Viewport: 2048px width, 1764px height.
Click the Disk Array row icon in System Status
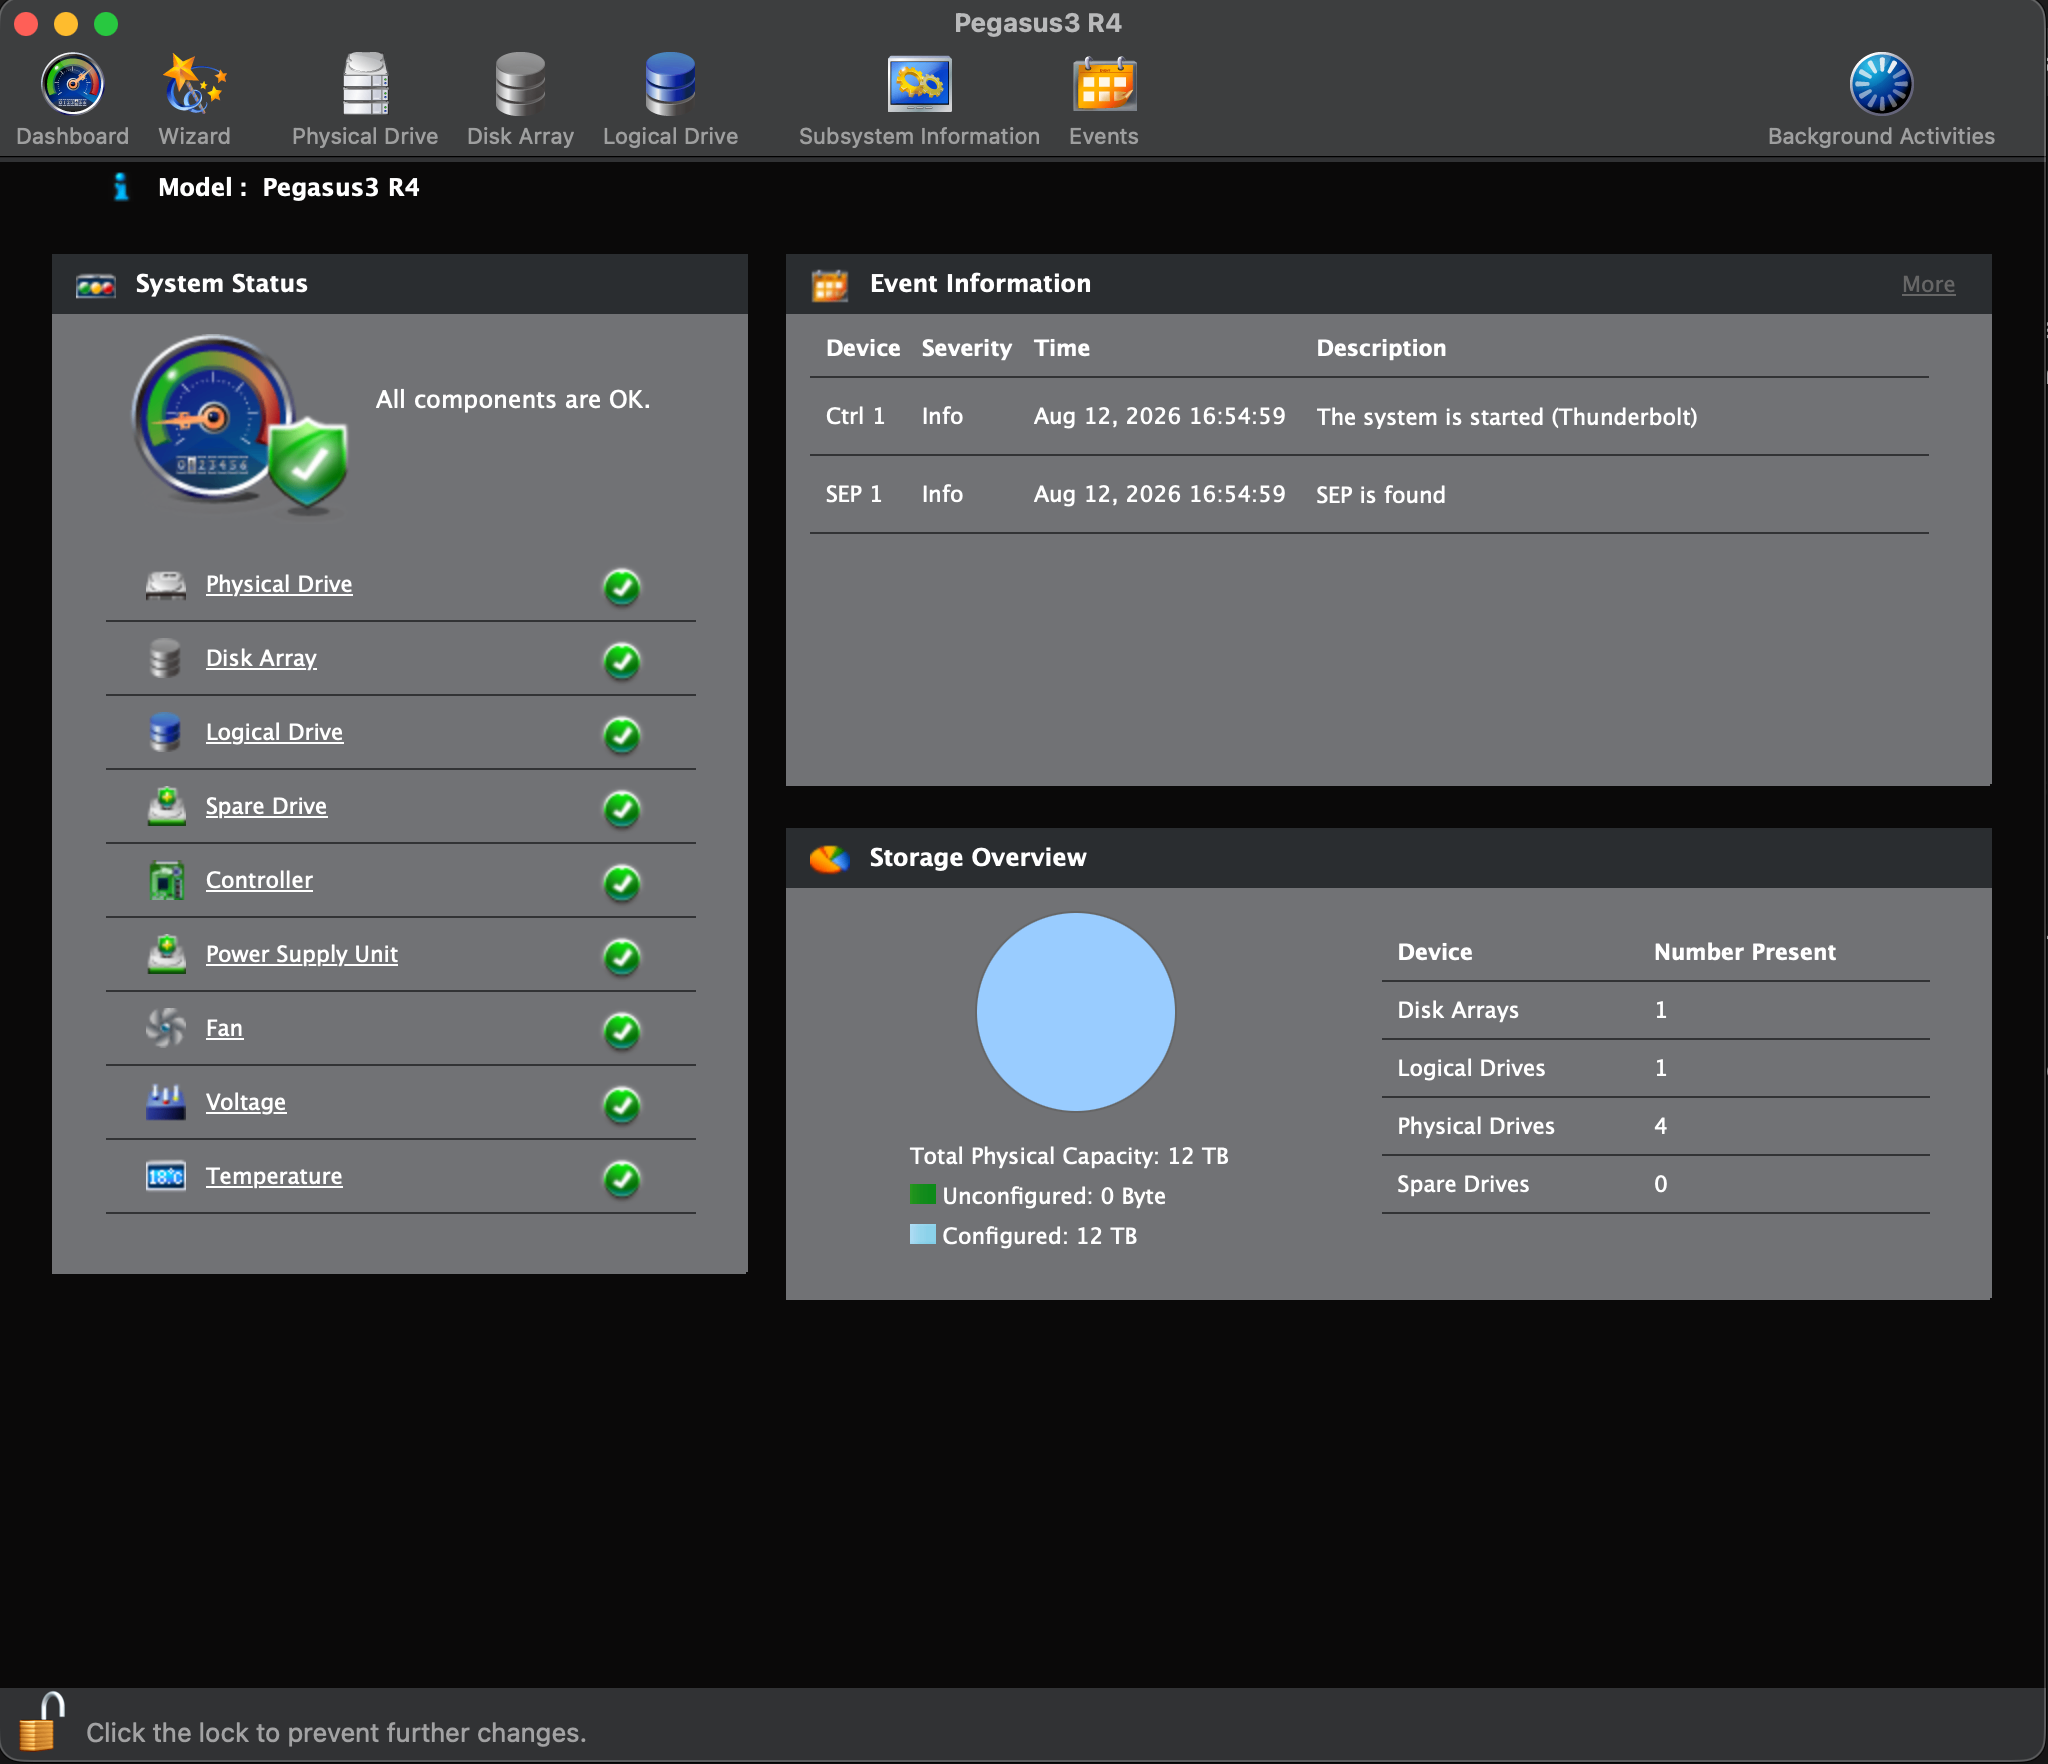coord(166,659)
